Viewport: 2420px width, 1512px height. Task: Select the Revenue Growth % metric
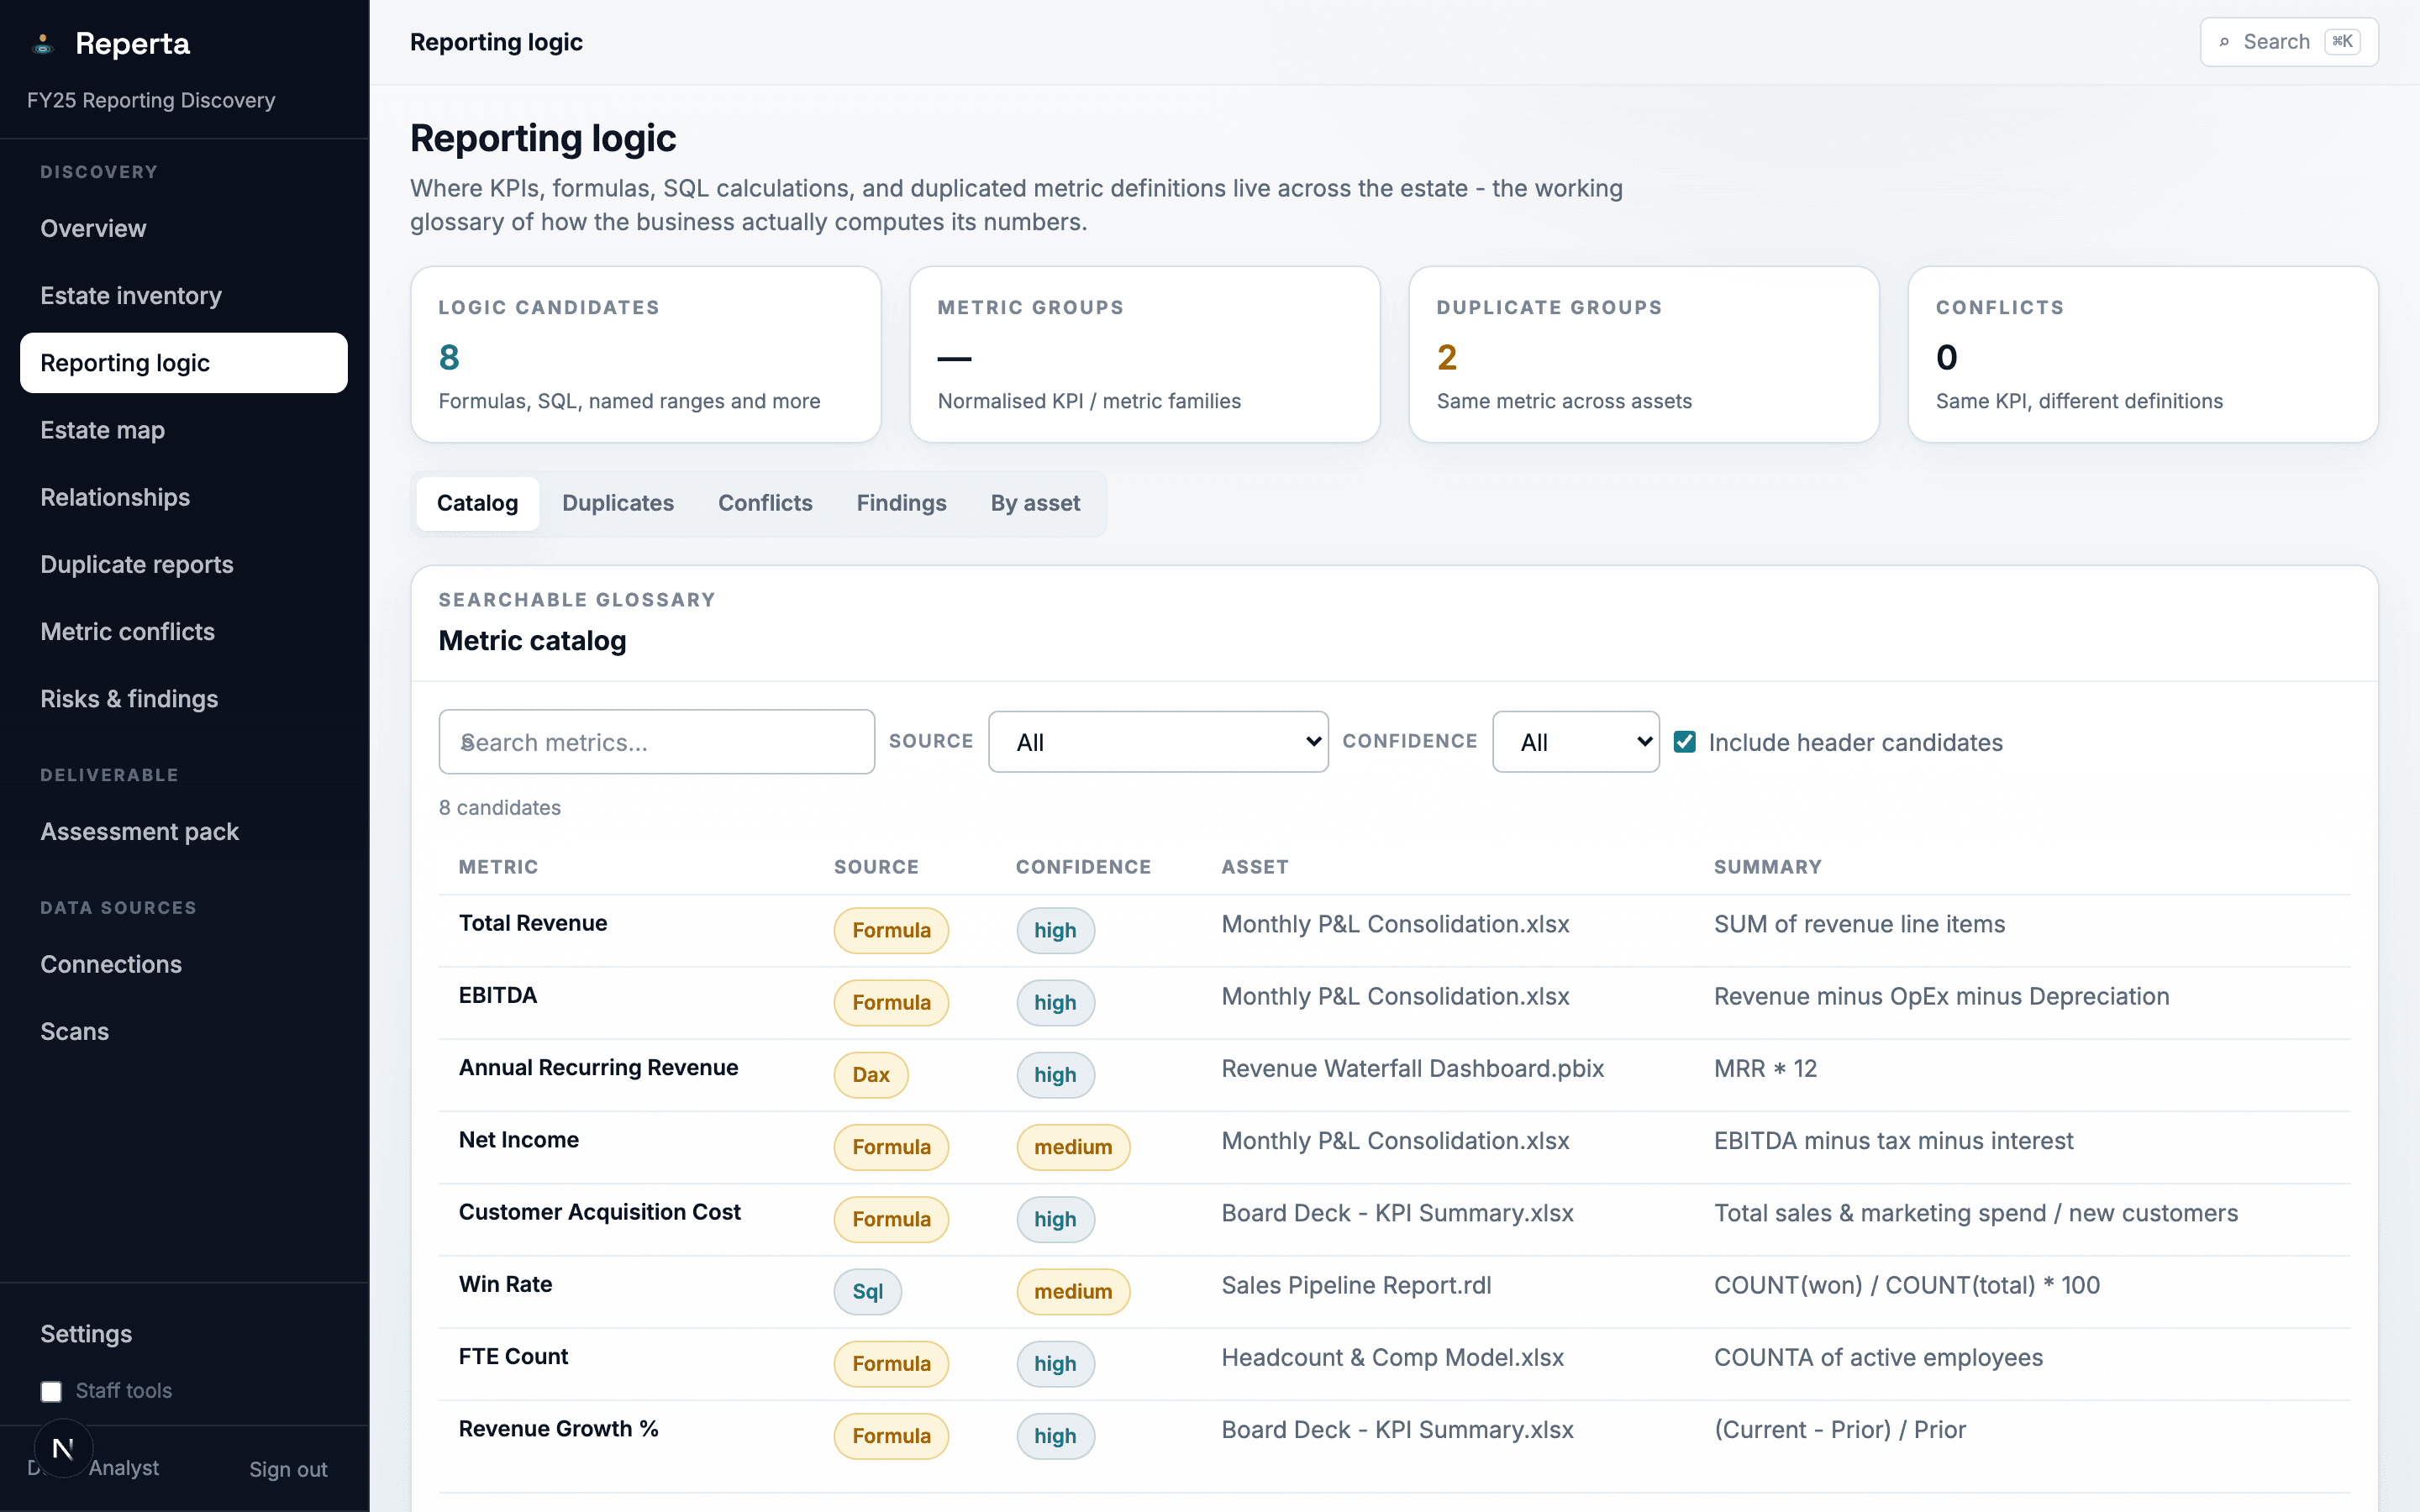(x=558, y=1429)
